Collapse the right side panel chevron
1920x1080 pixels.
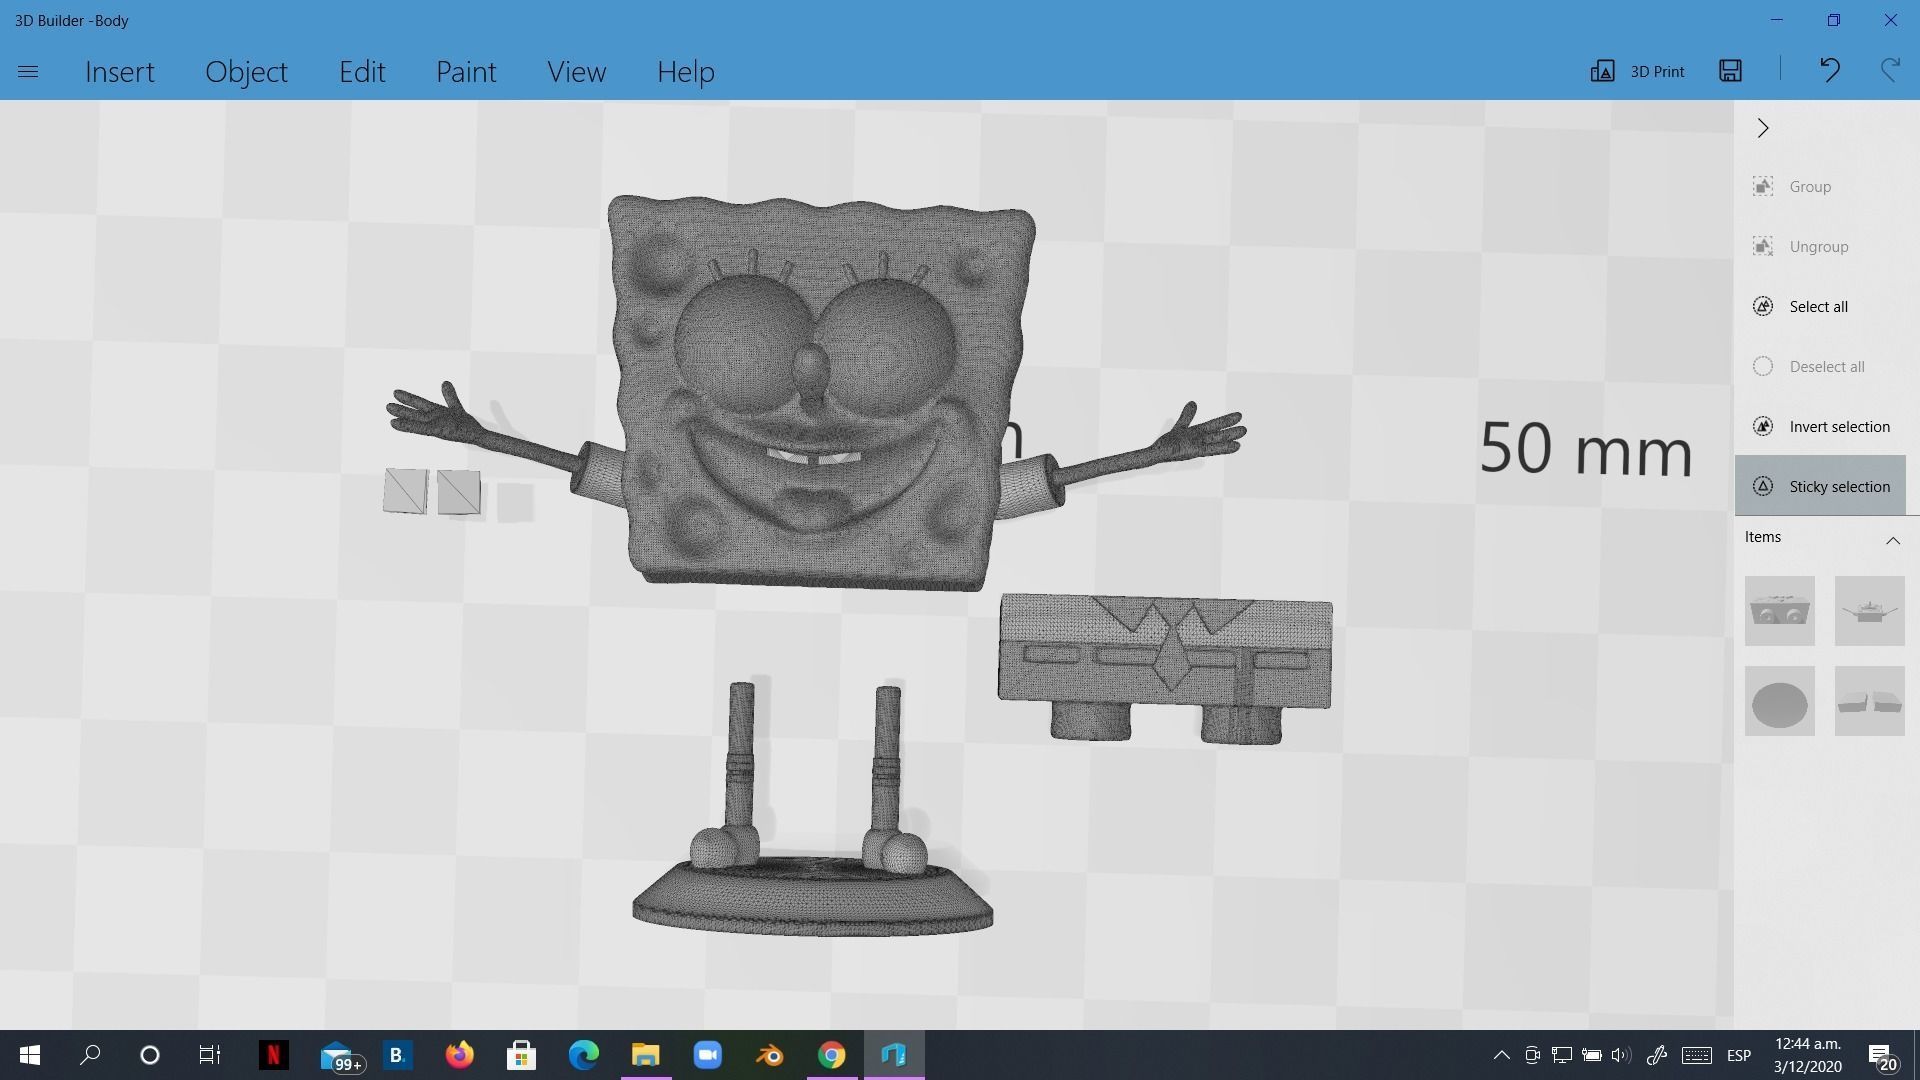click(x=1763, y=128)
